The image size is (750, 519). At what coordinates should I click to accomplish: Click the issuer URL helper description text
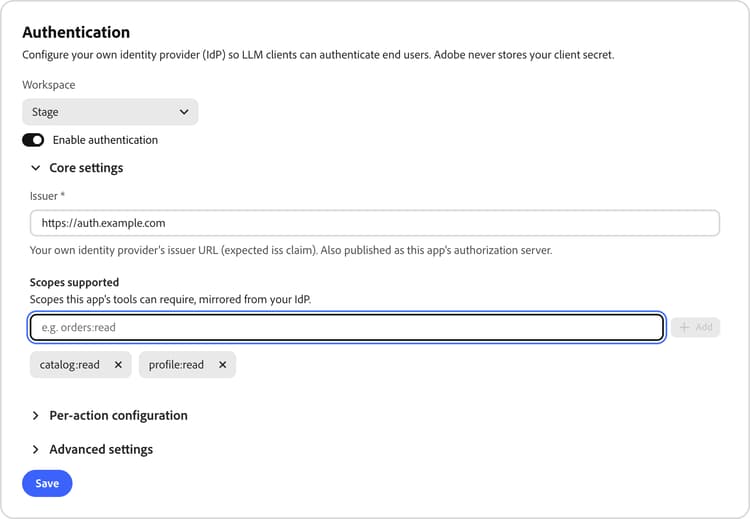click(x=291, y=250)
